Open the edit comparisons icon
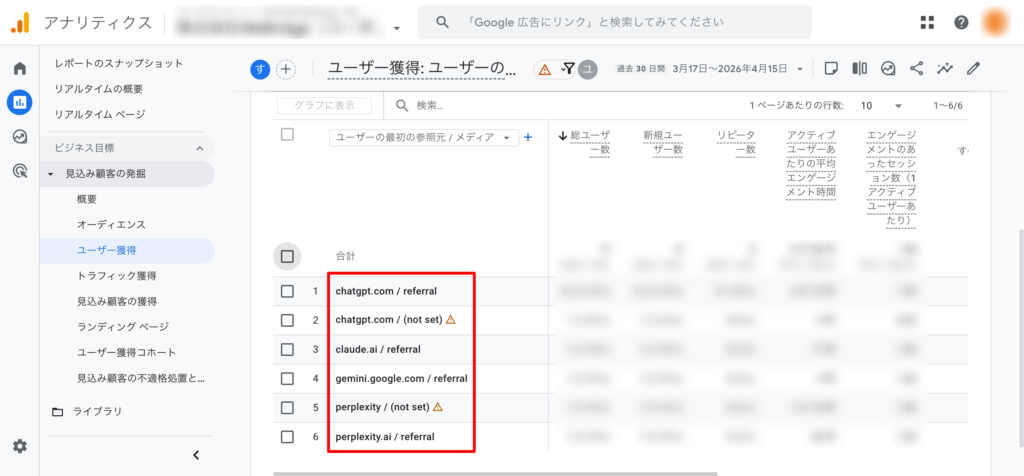 click(x=859, y=68)
